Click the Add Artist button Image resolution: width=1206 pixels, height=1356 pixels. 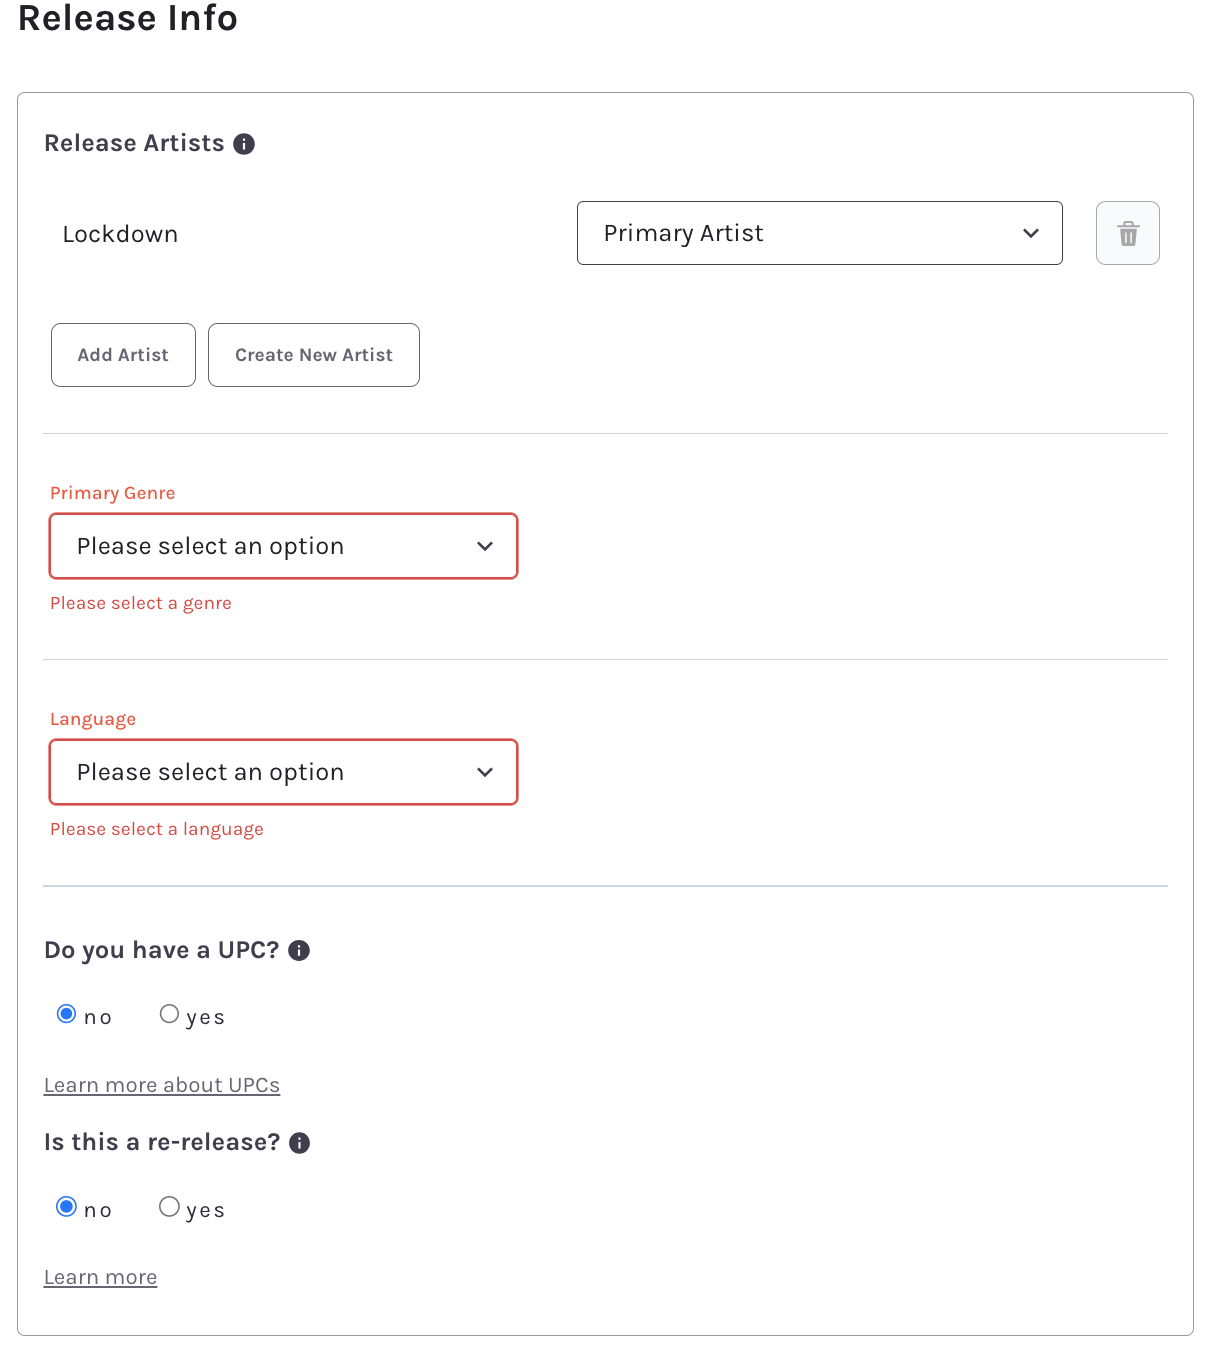(x=123, y=355)
